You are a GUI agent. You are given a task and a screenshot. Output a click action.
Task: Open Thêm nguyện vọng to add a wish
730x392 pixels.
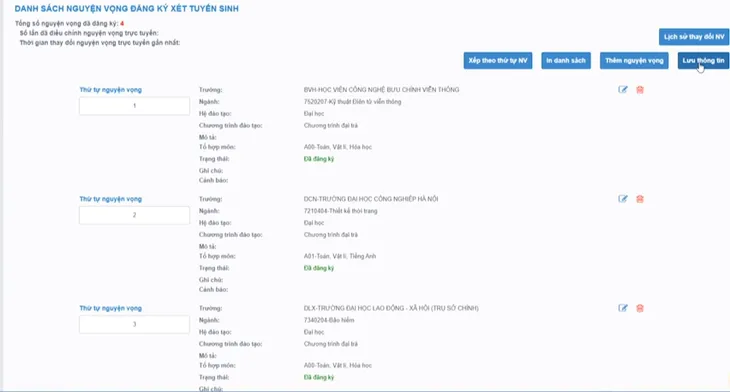[x=634, y=61]
